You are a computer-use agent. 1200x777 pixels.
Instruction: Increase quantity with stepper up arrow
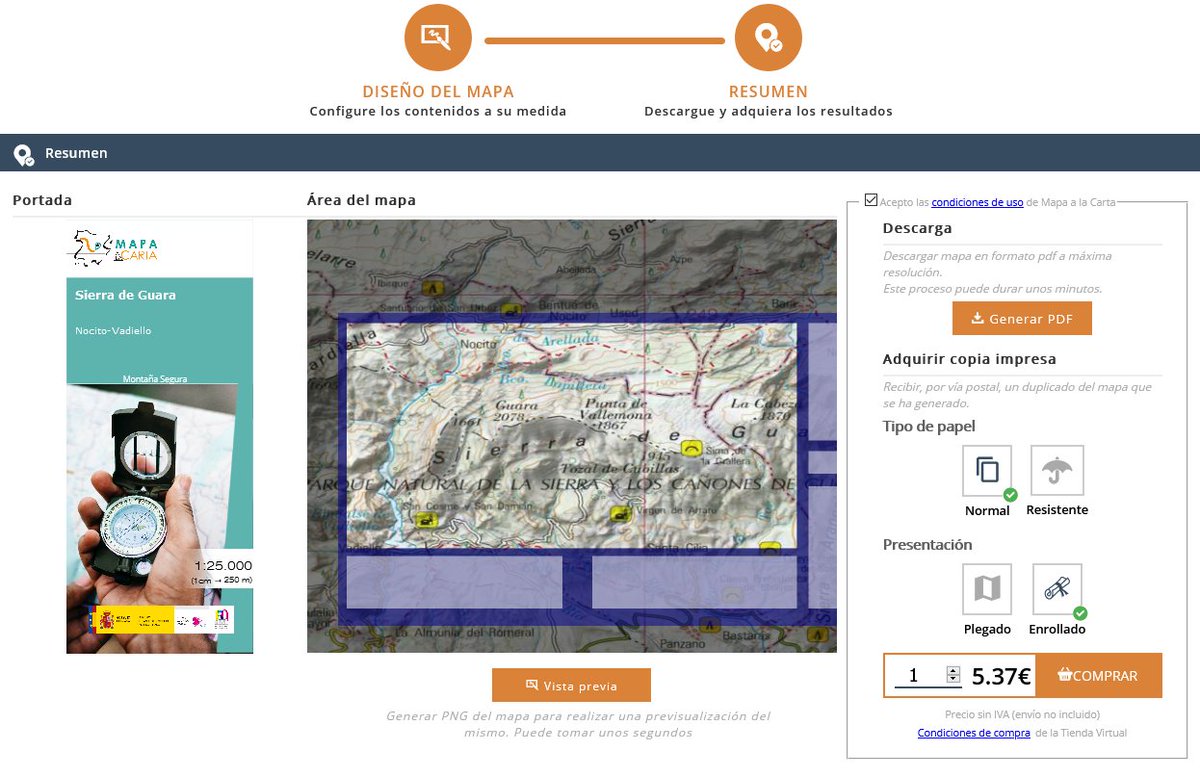[953, 671]
